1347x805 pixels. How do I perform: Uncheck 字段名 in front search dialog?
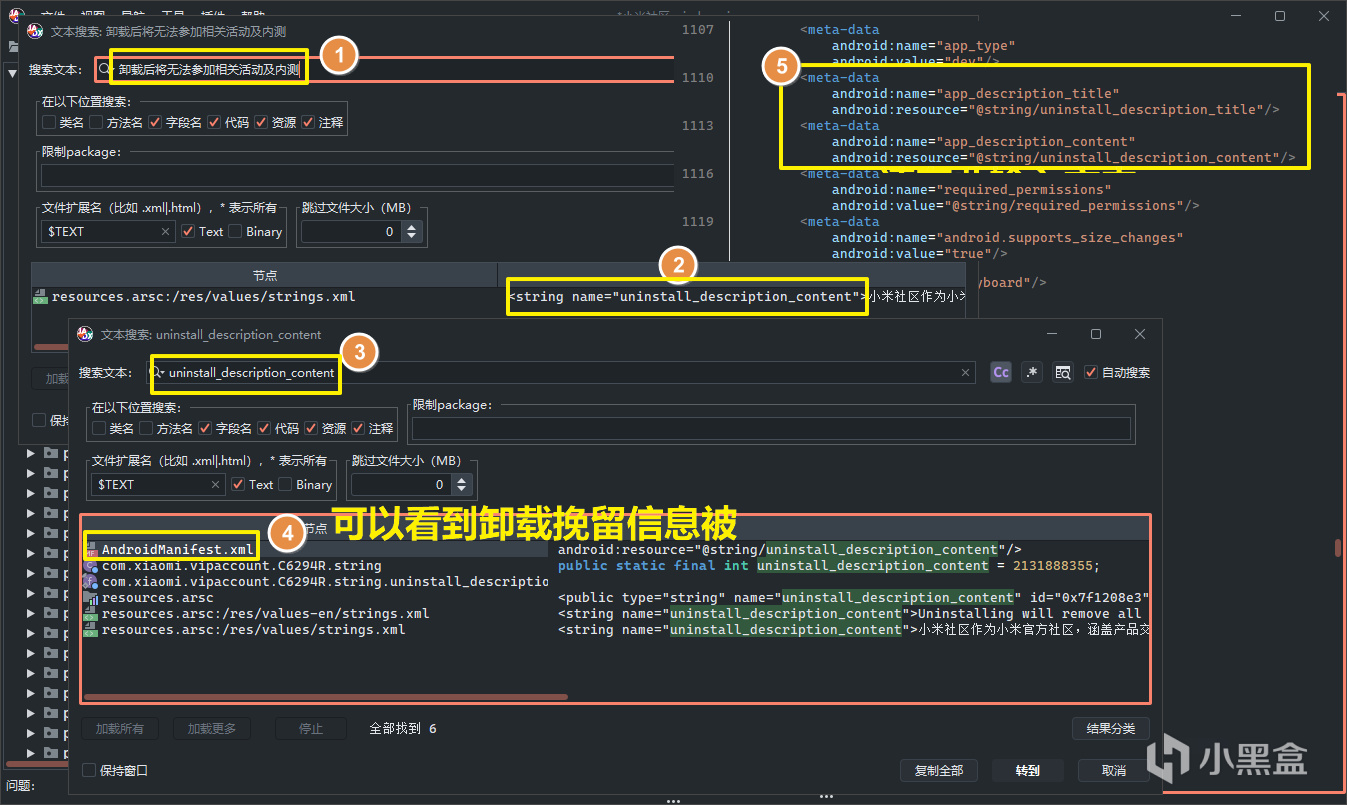click(205, 428)
